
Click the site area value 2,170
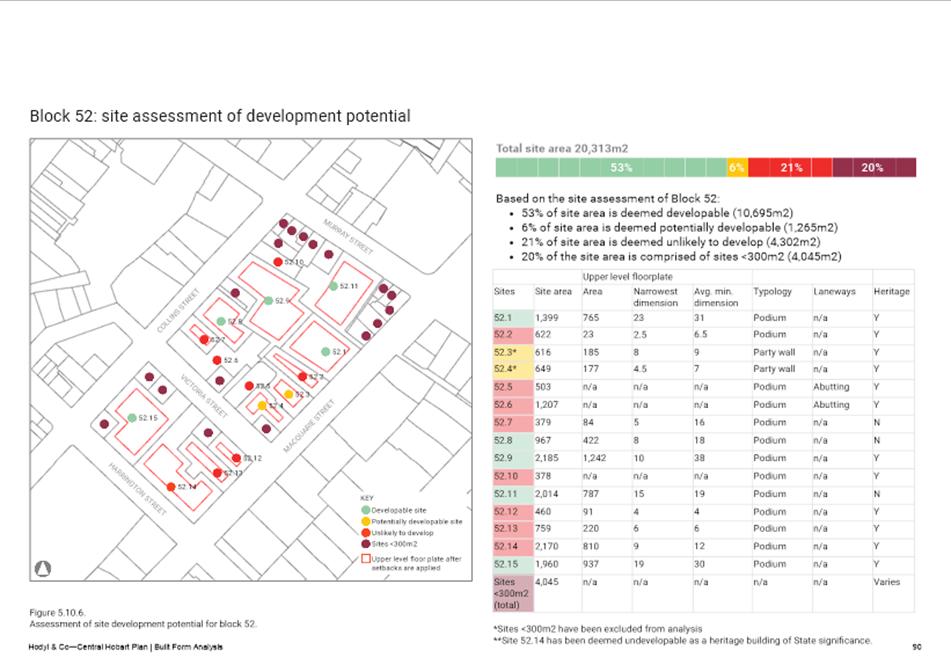tap(546, 546)
